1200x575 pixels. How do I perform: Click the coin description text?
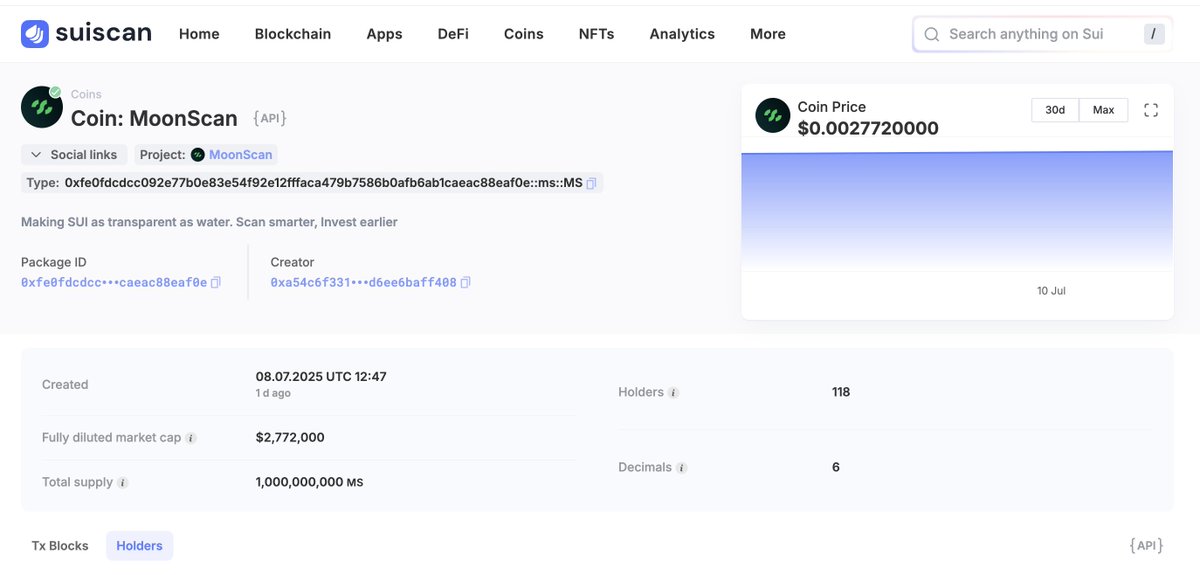[x=209, y=222]
